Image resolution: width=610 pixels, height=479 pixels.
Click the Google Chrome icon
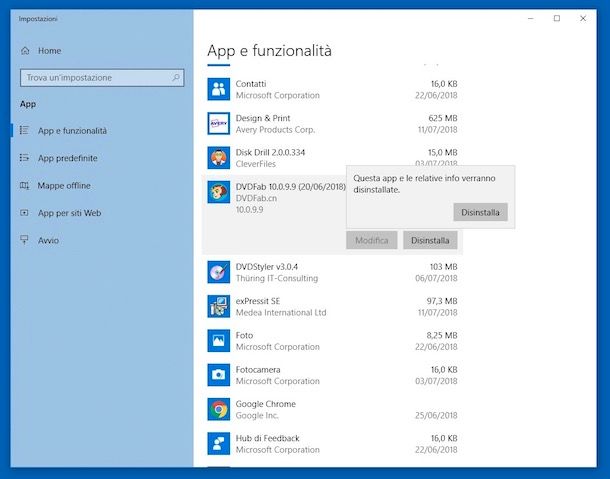(219, 409)
